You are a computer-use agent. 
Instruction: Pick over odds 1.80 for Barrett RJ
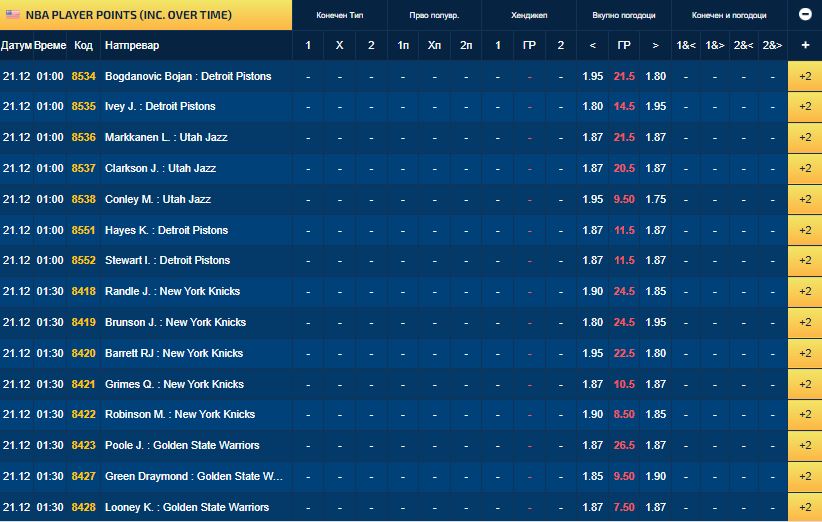click(656, 353)
